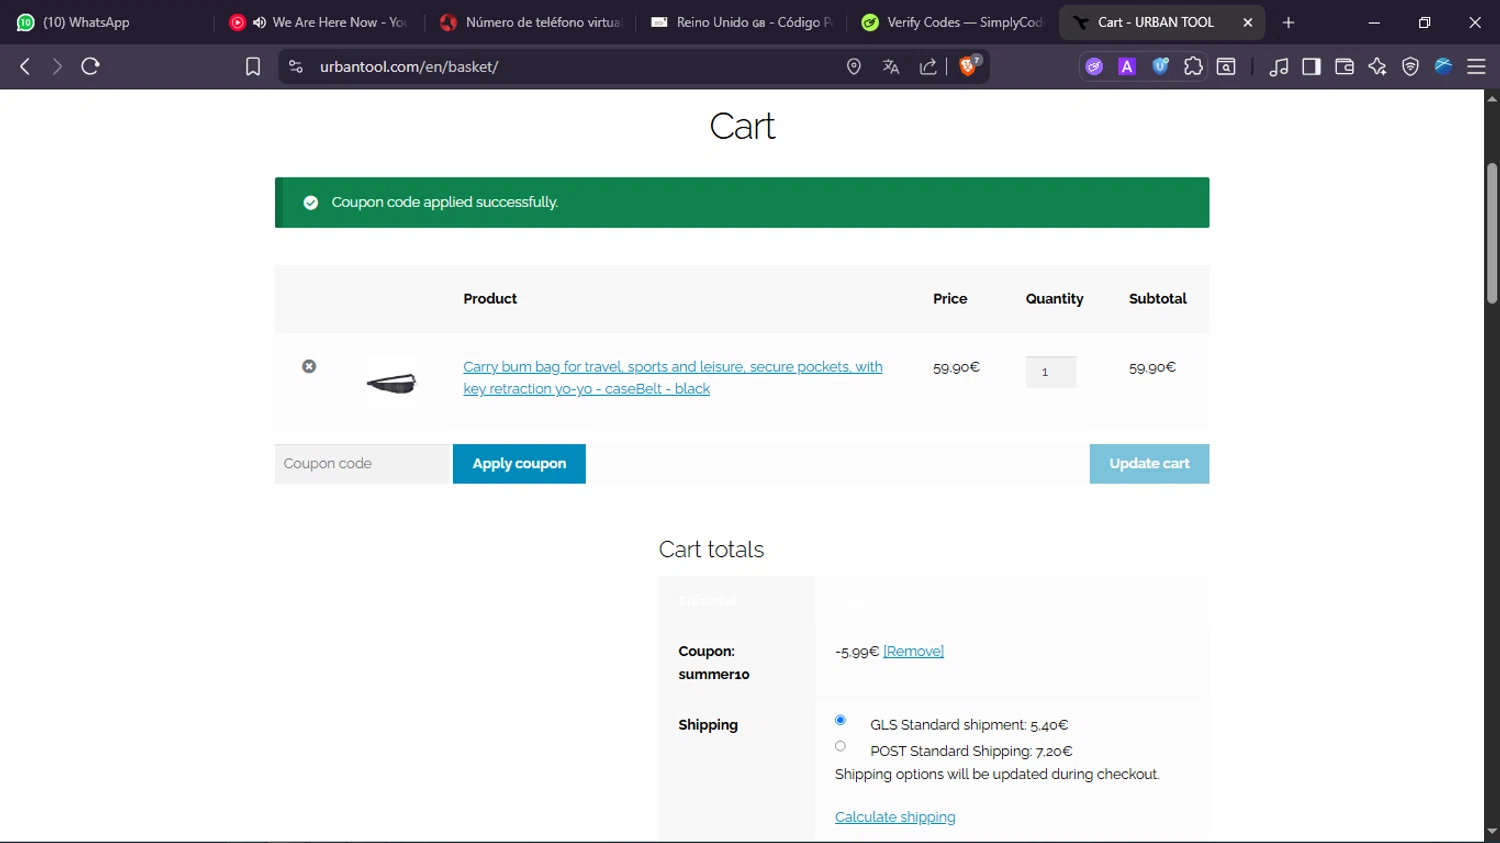Click the 'Coupon code applied successfully.' message
This screenshot has height=843, width=1500.
tap(444, 202)
